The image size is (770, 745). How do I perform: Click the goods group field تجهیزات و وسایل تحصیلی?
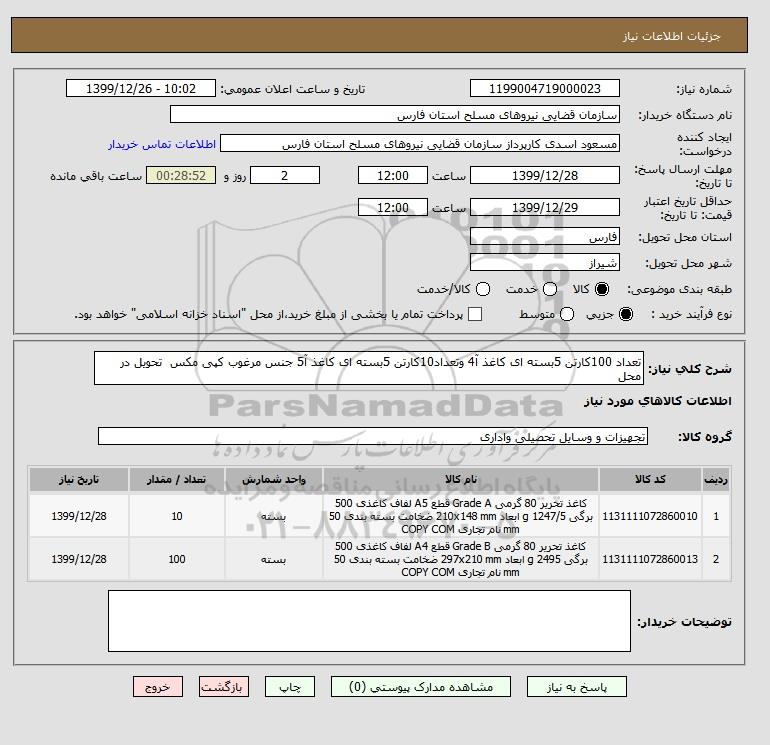[373, 436]
